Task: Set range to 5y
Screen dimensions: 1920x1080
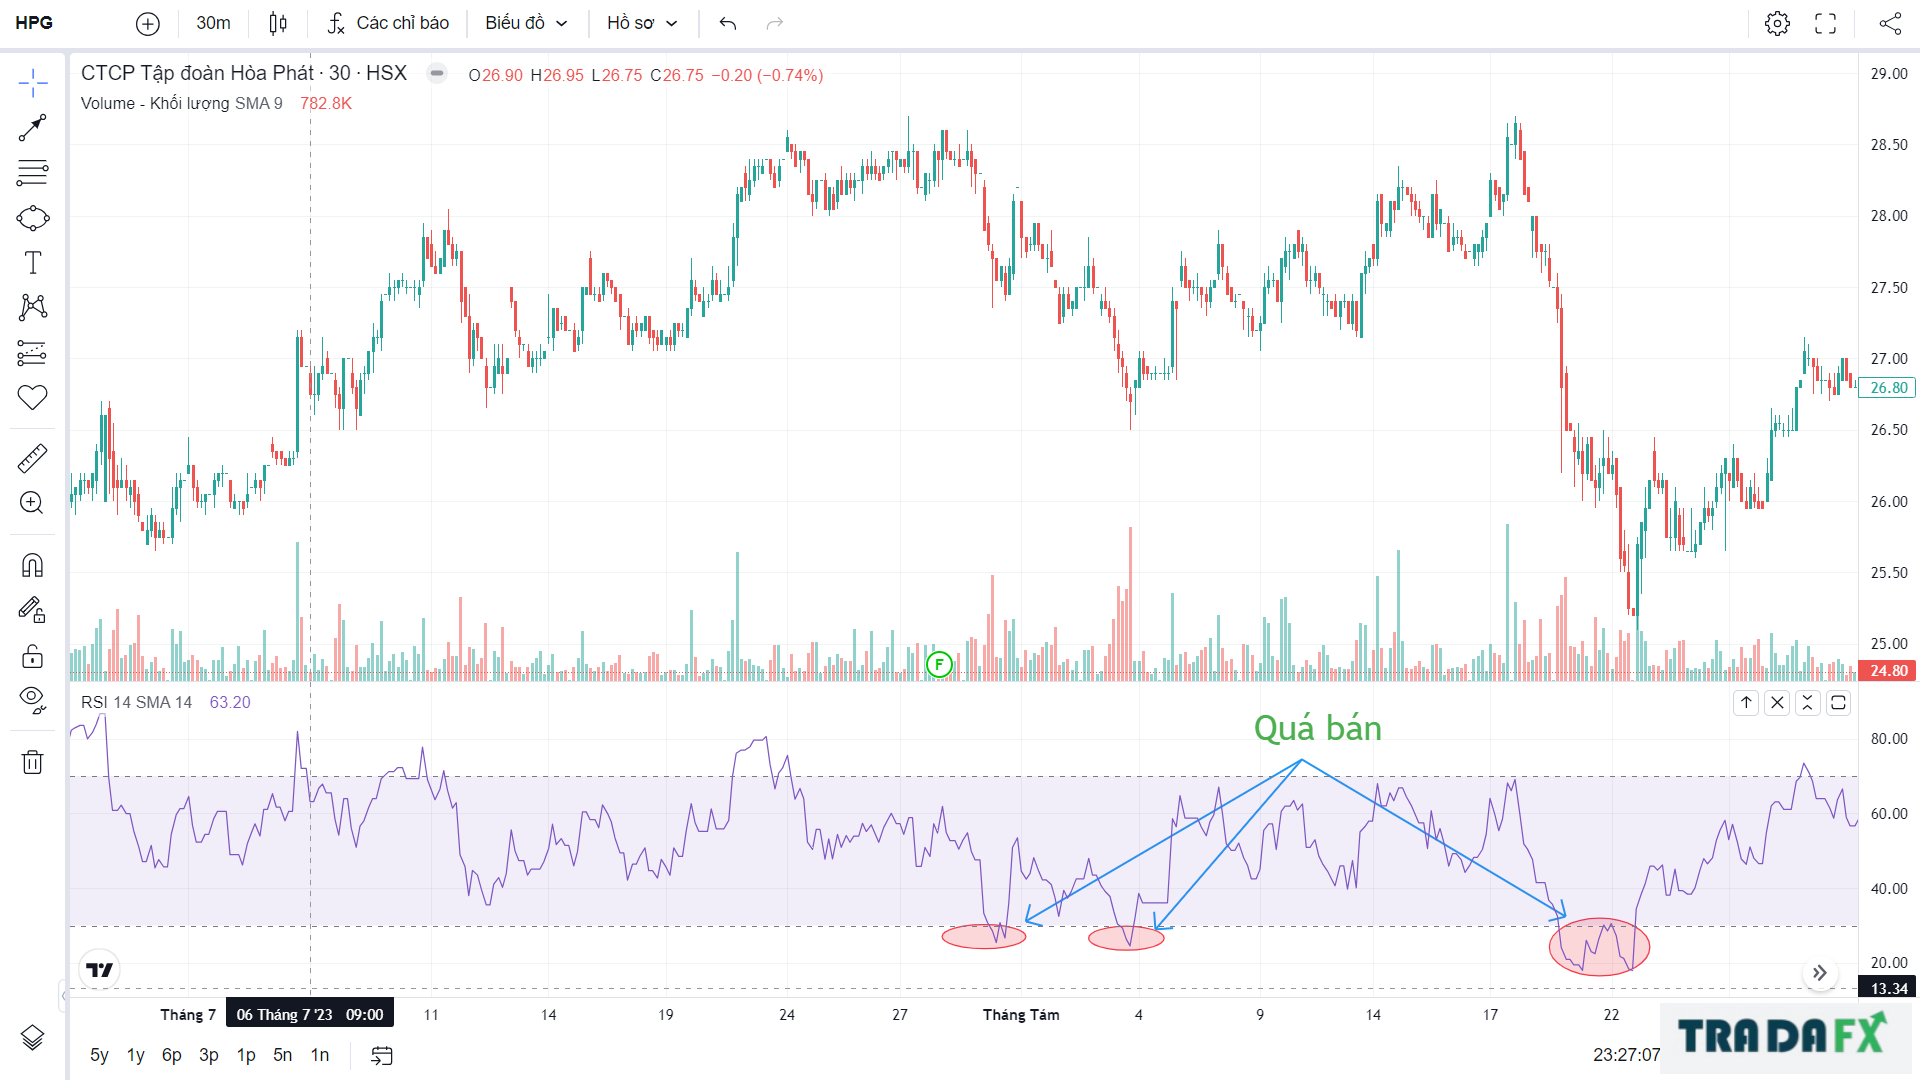Action: (99, 1055)
